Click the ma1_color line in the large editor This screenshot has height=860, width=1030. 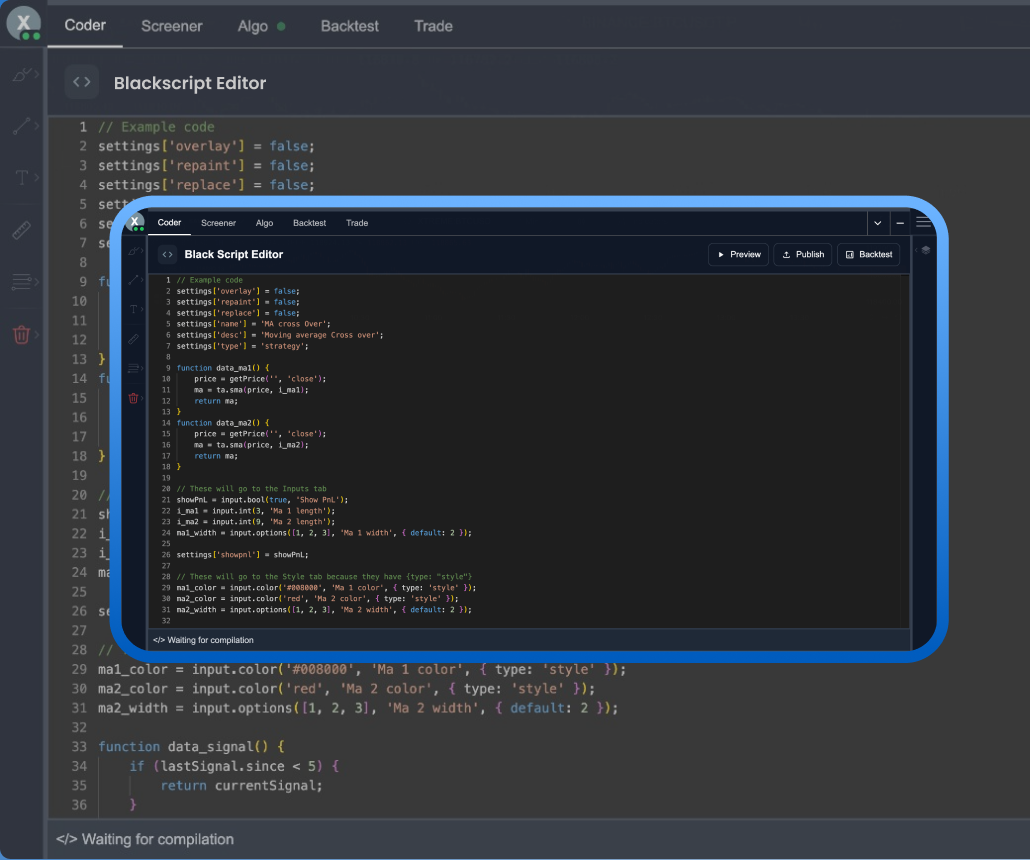point(362,669)
